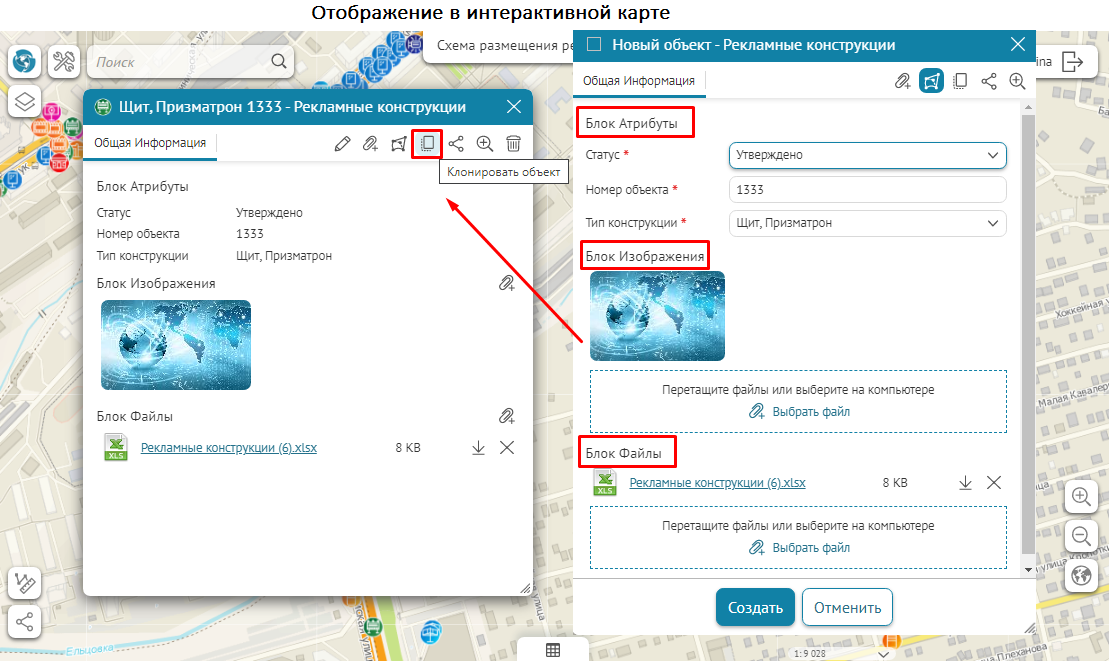Toggle checkbox in New object panel header

point(594,45)
